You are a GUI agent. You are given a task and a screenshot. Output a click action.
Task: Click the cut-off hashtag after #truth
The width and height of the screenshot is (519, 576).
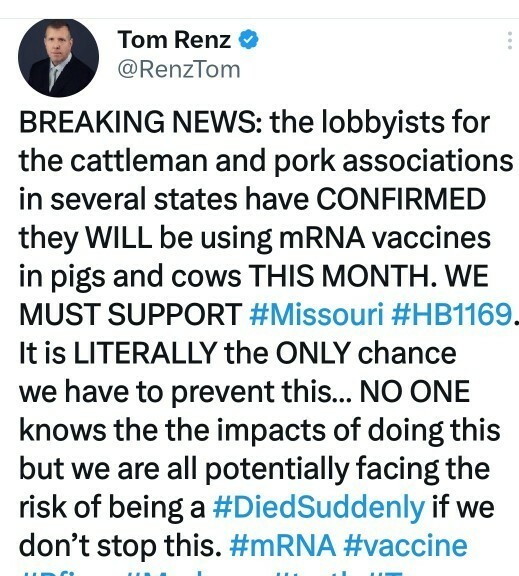(x=386, y=573)
